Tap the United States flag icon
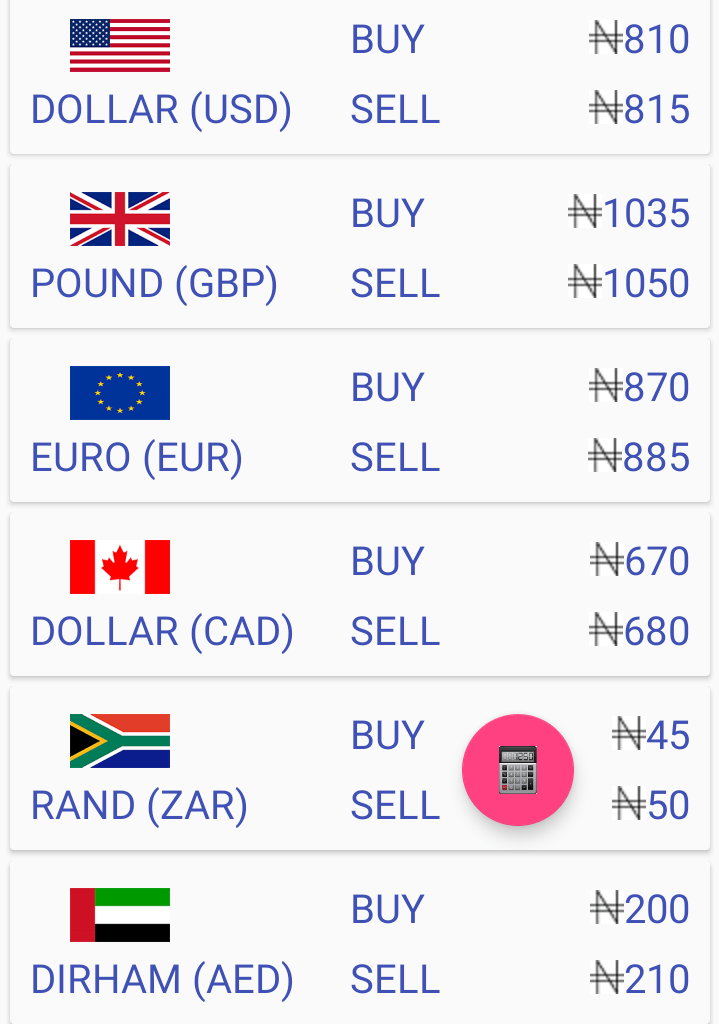The image size is (719, 1024). point(120,46)
